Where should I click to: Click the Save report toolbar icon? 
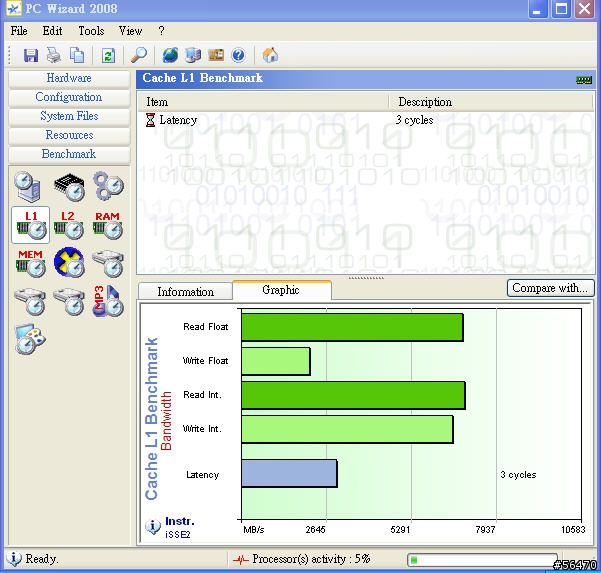(x=31, y=55)
